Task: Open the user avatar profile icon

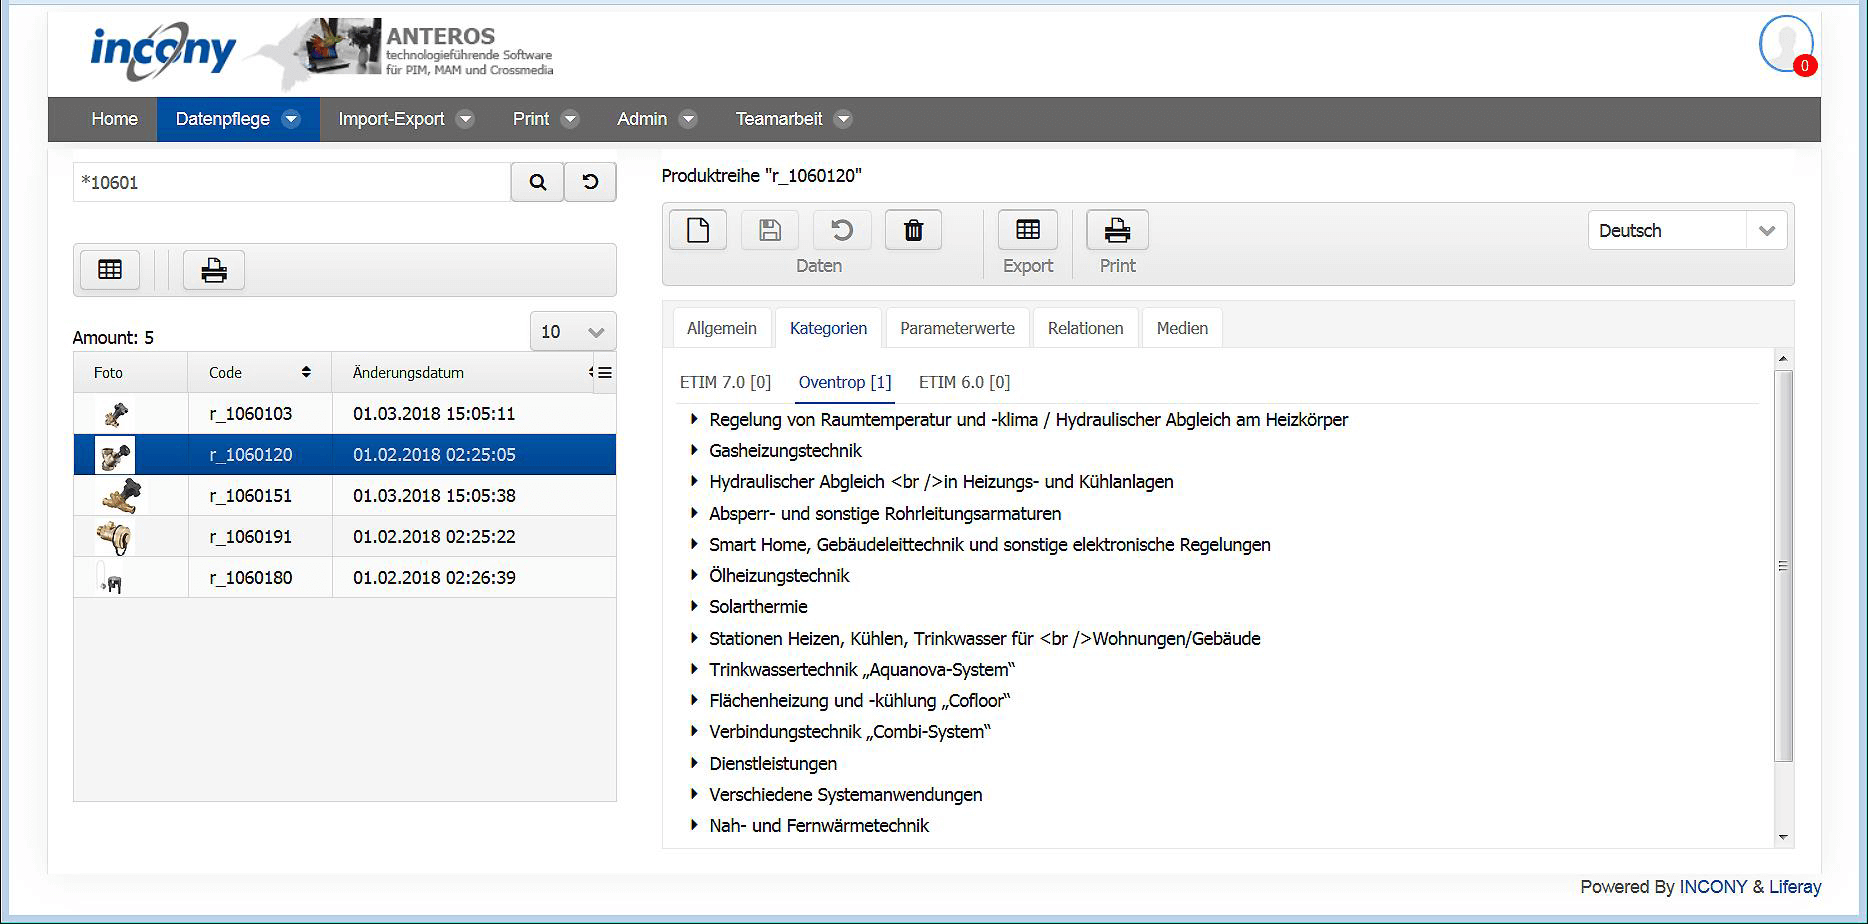Action: point(1785,44)
